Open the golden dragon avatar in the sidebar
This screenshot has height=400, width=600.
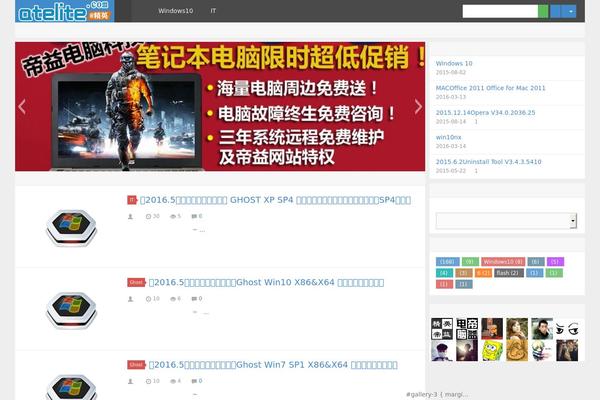pos(517,351)
